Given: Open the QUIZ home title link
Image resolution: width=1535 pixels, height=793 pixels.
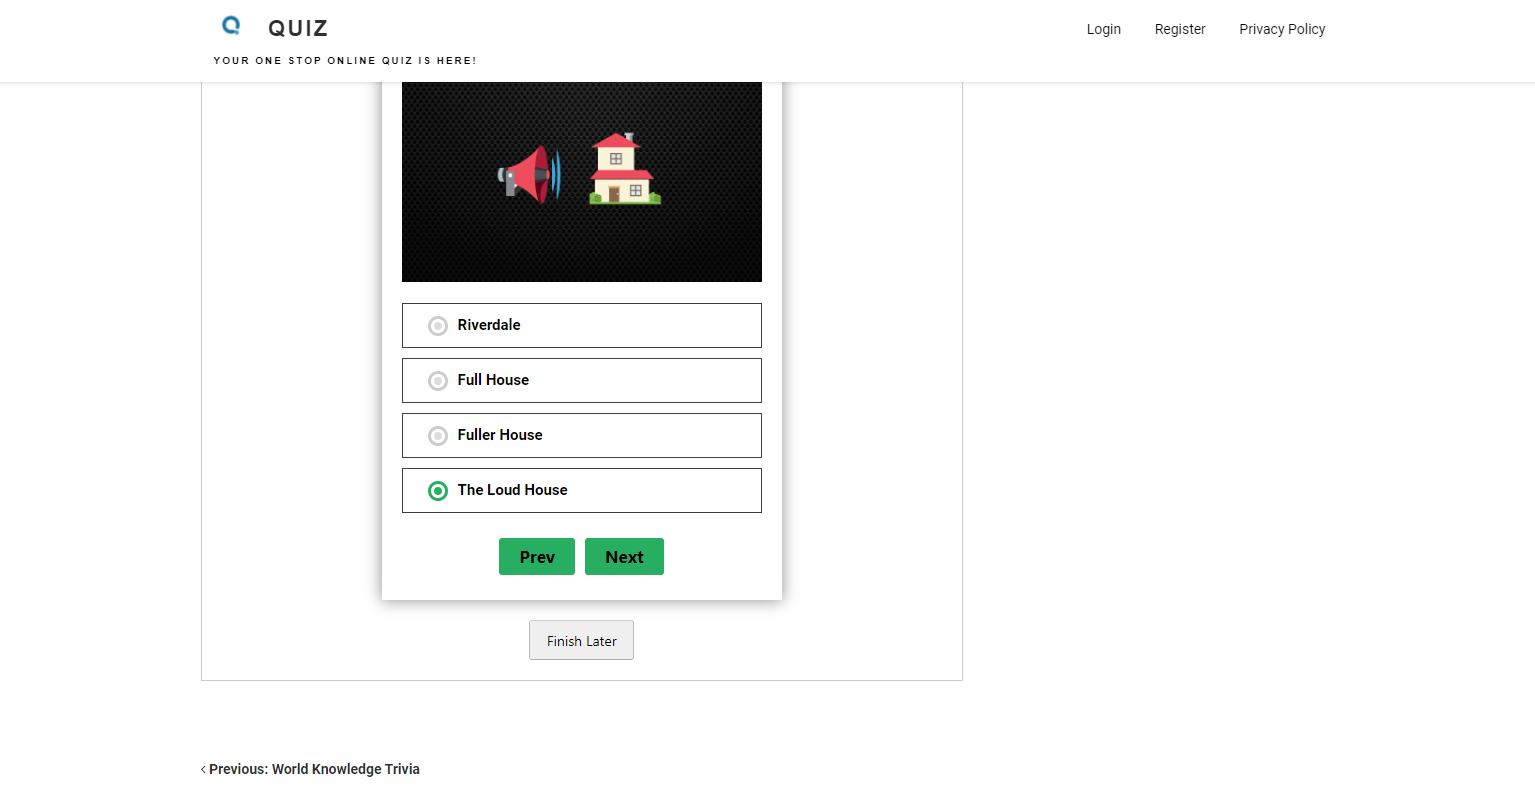Looking at the screenshot, I should (x=298, y=29).
